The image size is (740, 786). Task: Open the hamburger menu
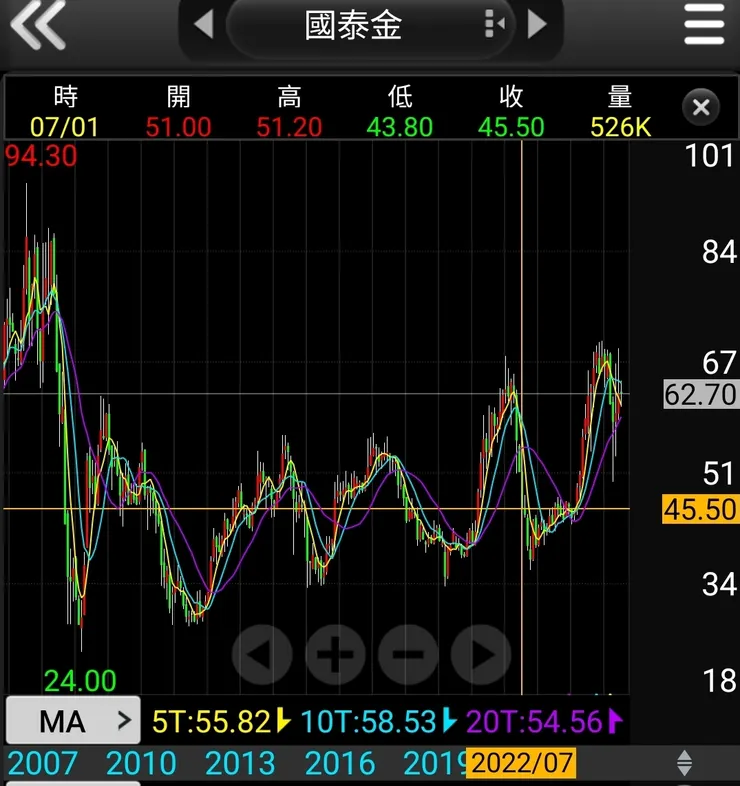click(x=704, y=24)
